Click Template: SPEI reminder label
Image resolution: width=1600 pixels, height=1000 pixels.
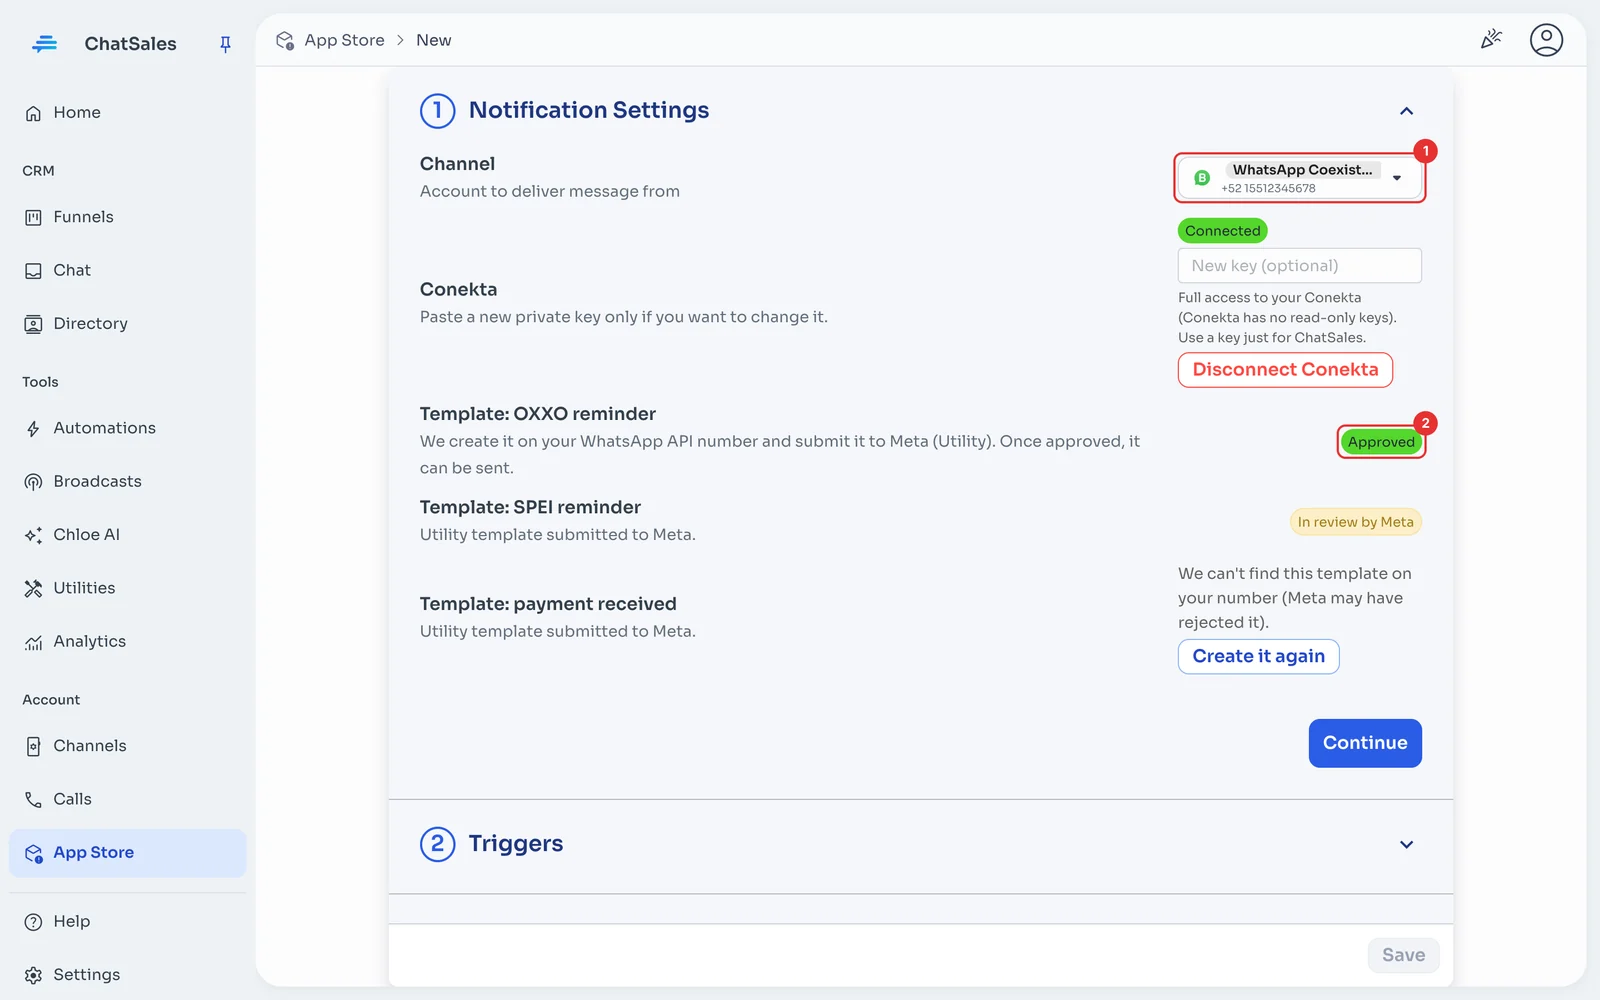tap(530, 507)
